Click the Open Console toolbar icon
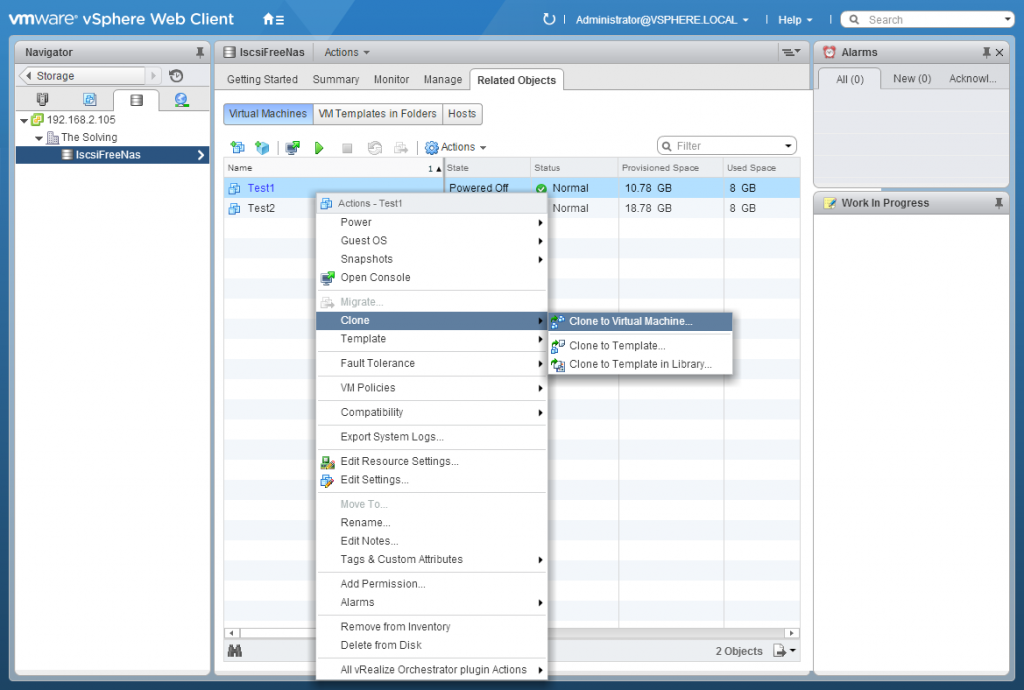Viewport: 1024px width, 690px height. tap(292, 147)
